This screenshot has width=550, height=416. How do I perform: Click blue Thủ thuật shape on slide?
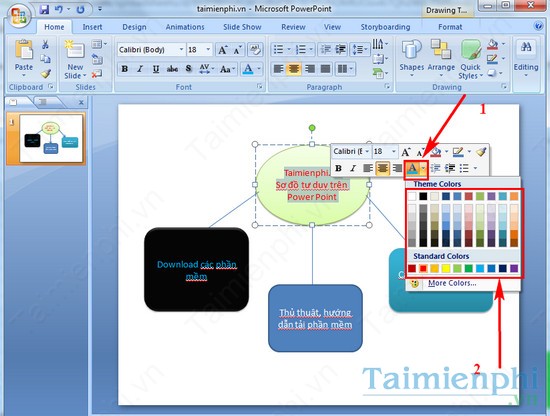tap(315, 318)
